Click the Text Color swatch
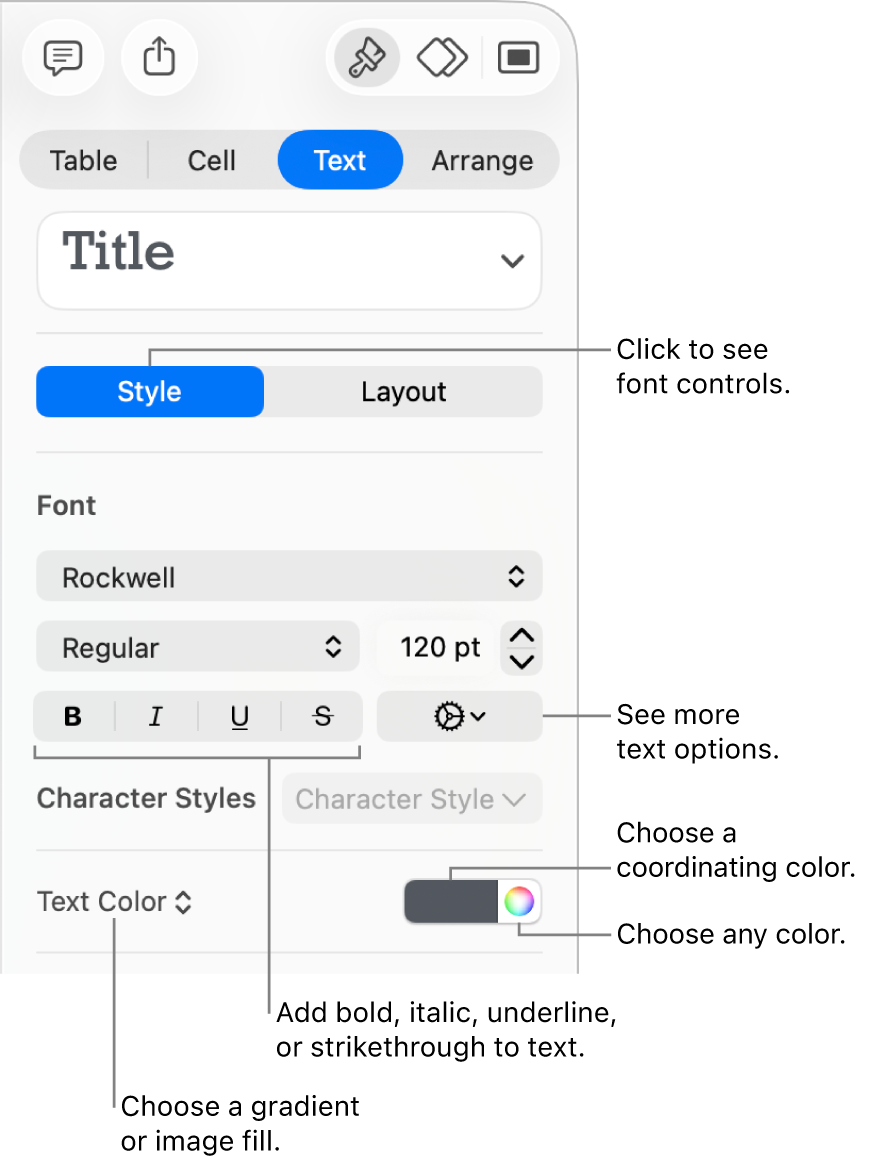Image resolution: width=872 pixels, height=1160 pixels. tap(449, 901)
